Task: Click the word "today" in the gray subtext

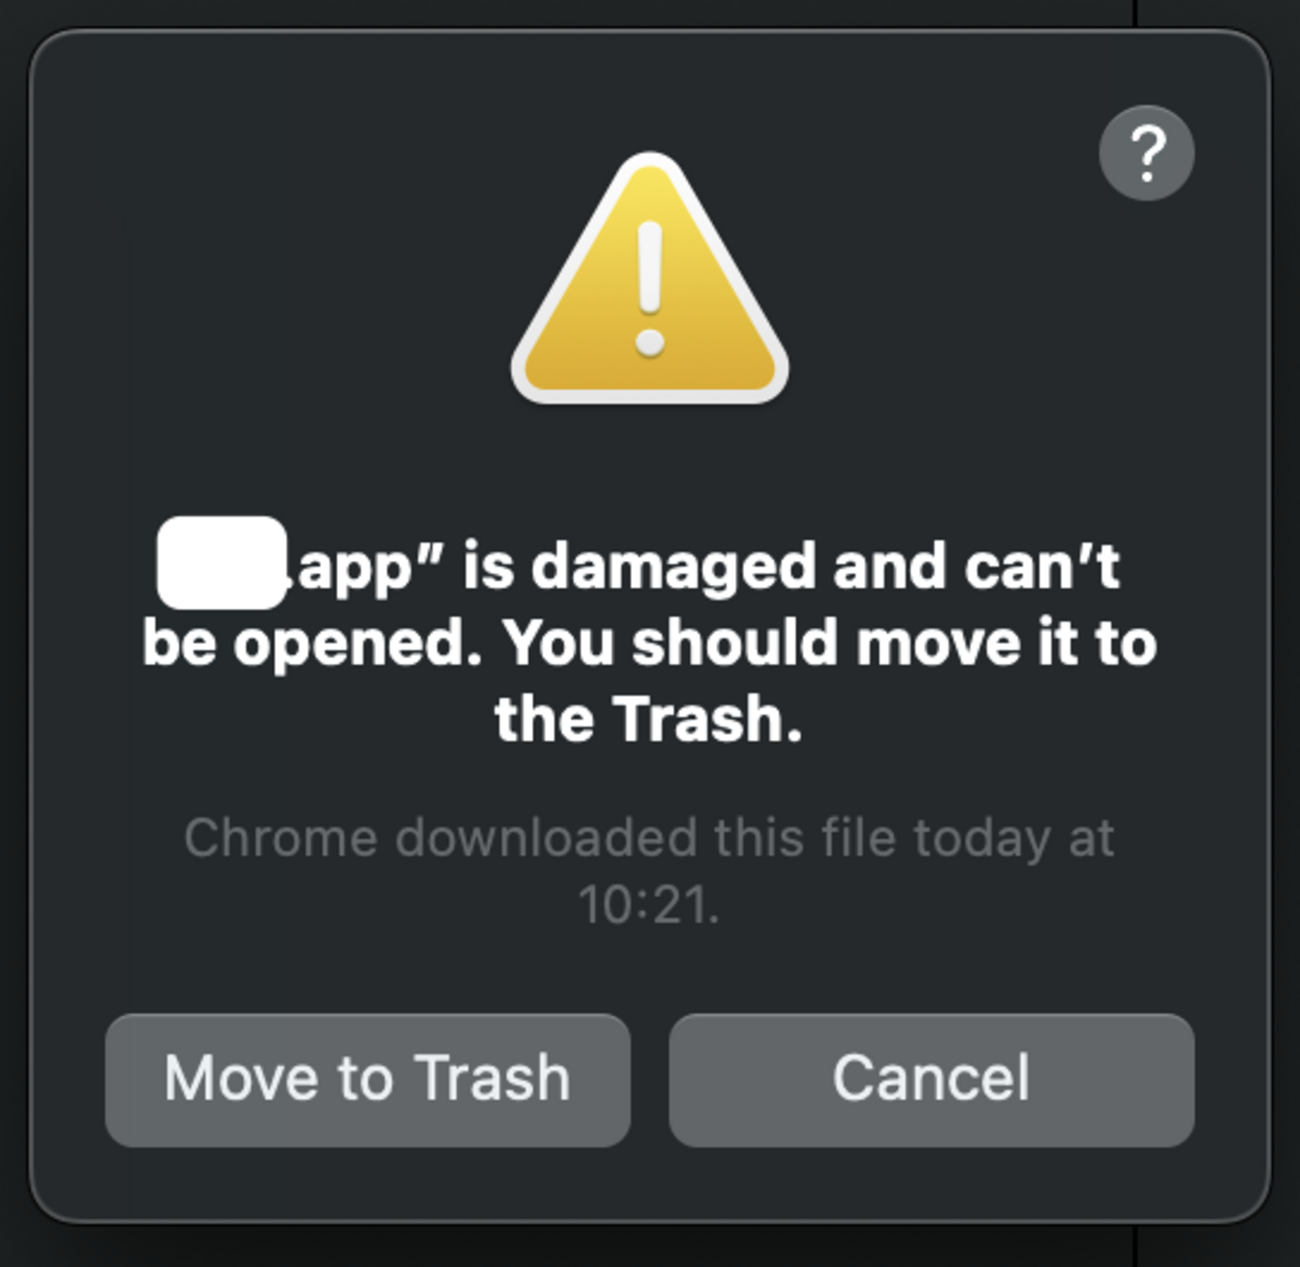Action: (x=982, y=840)
